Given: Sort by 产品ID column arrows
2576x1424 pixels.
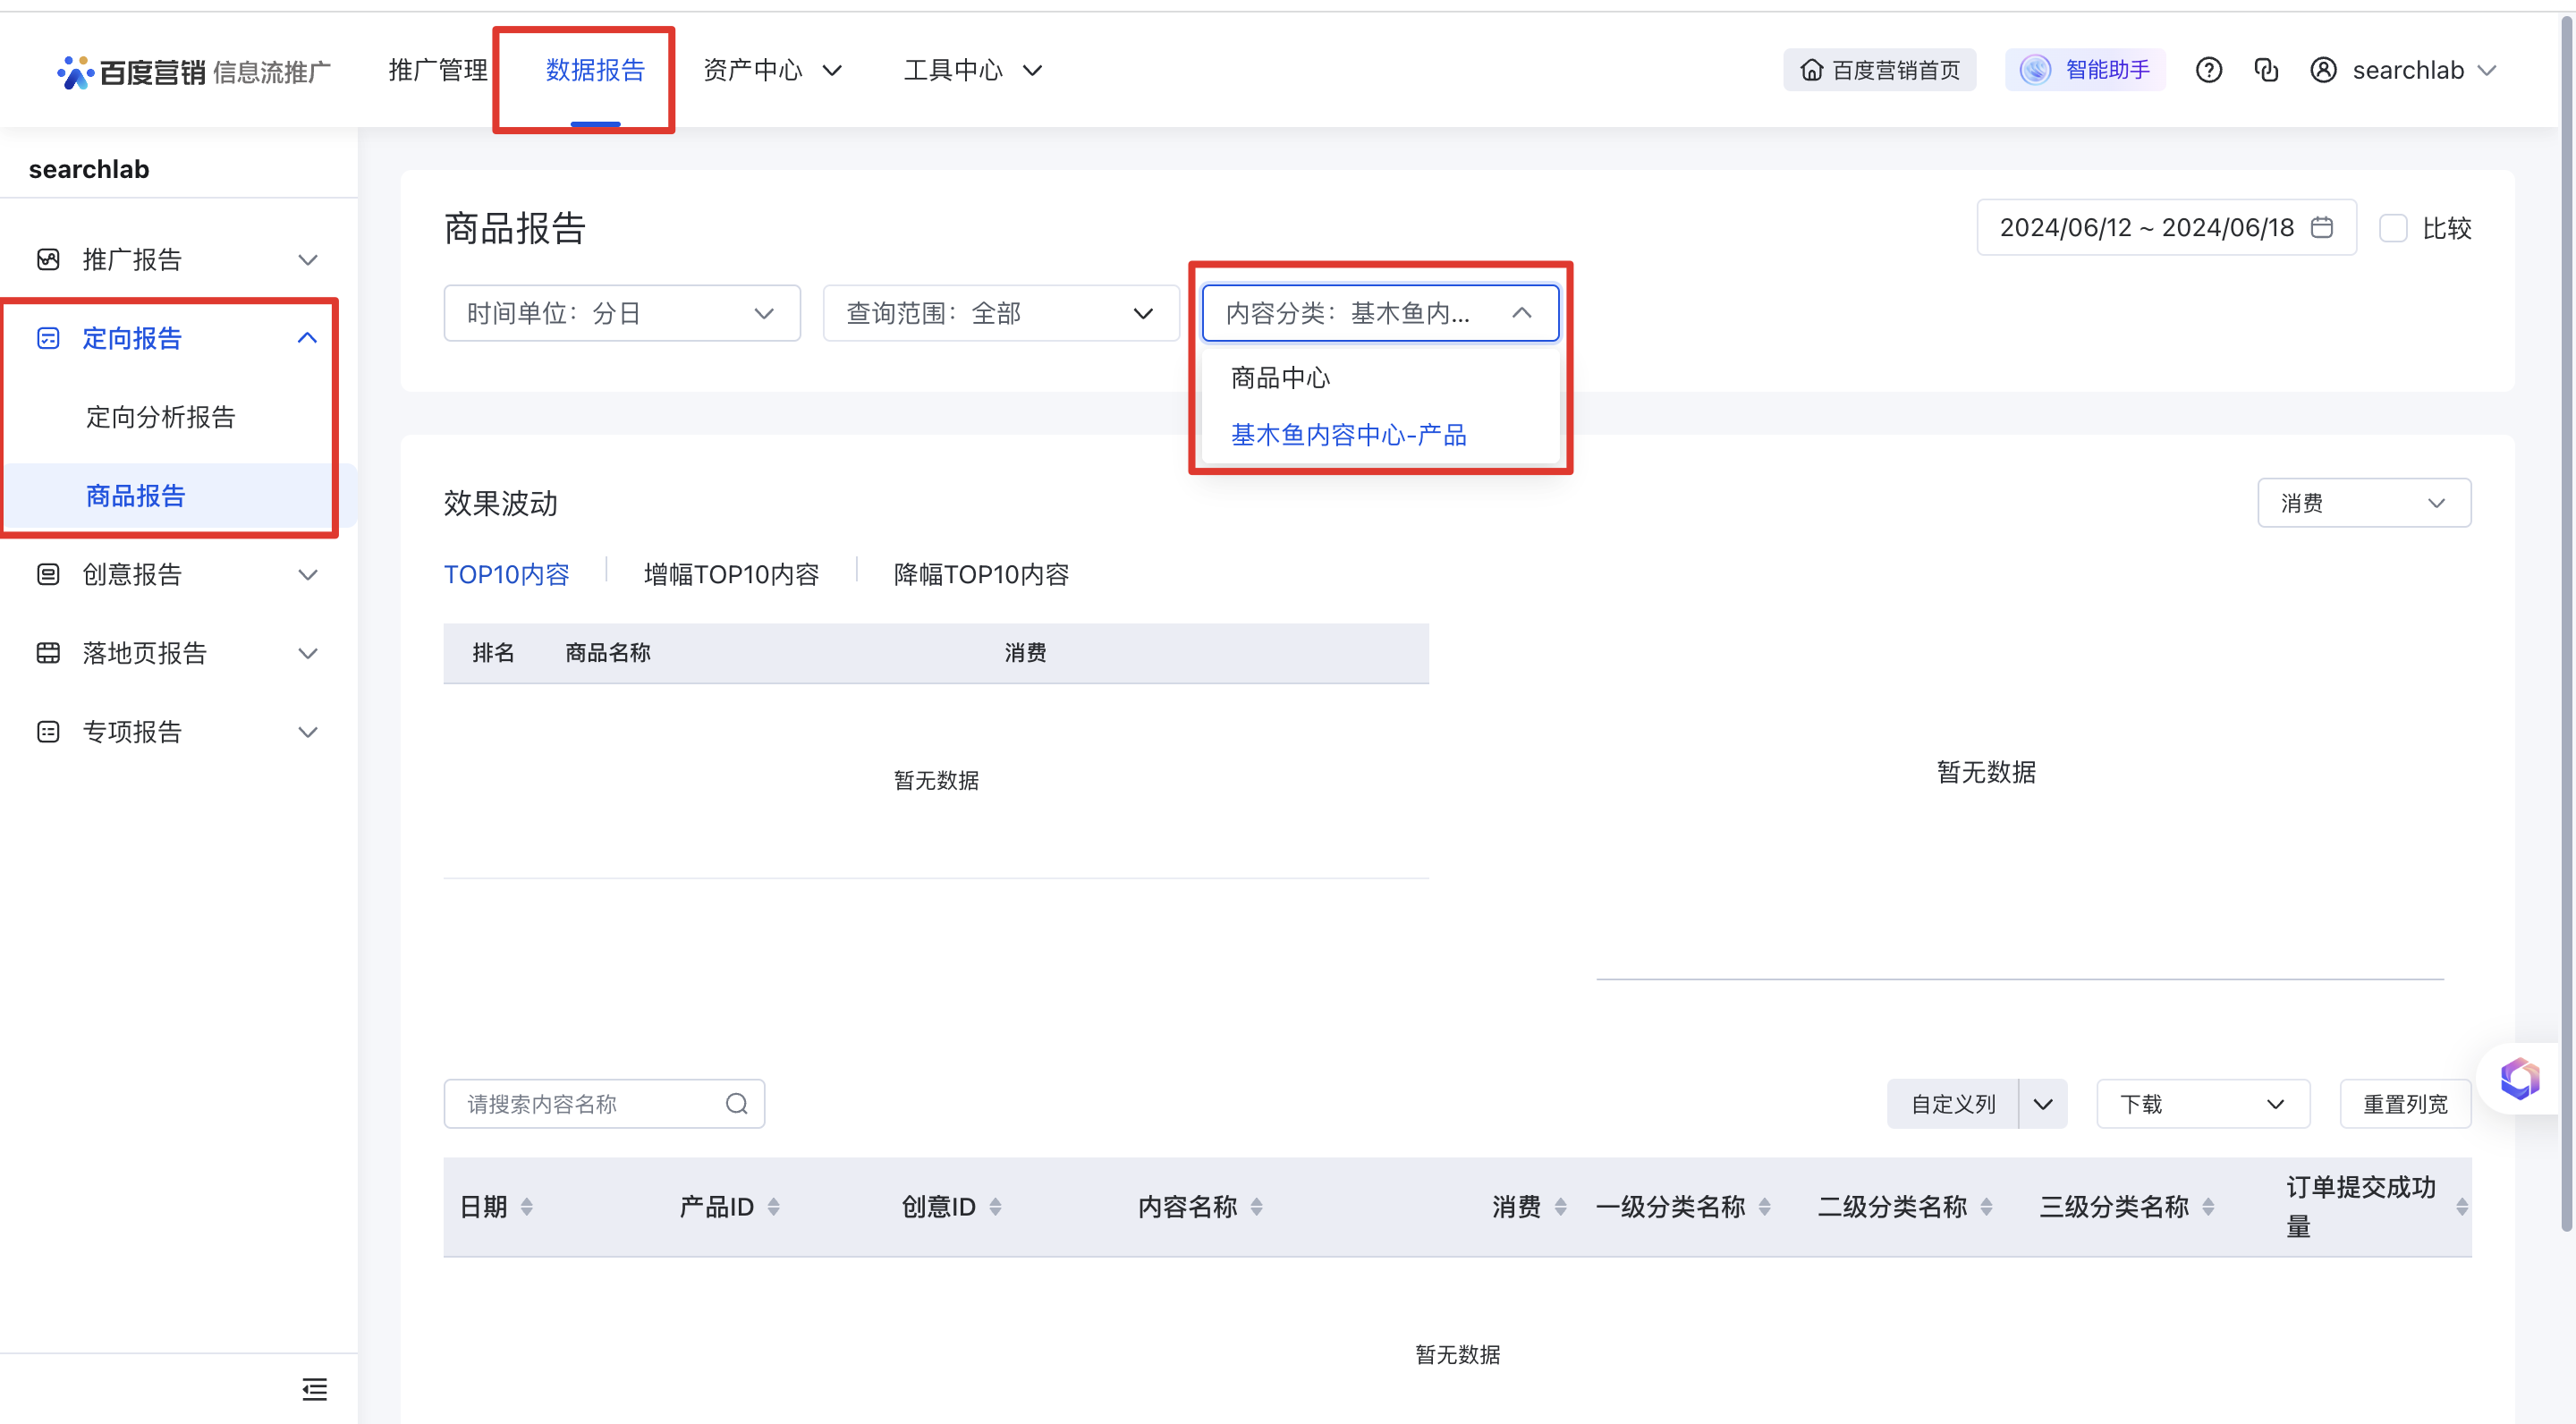Looking at the screenshot, I should tap(774, 1207).
